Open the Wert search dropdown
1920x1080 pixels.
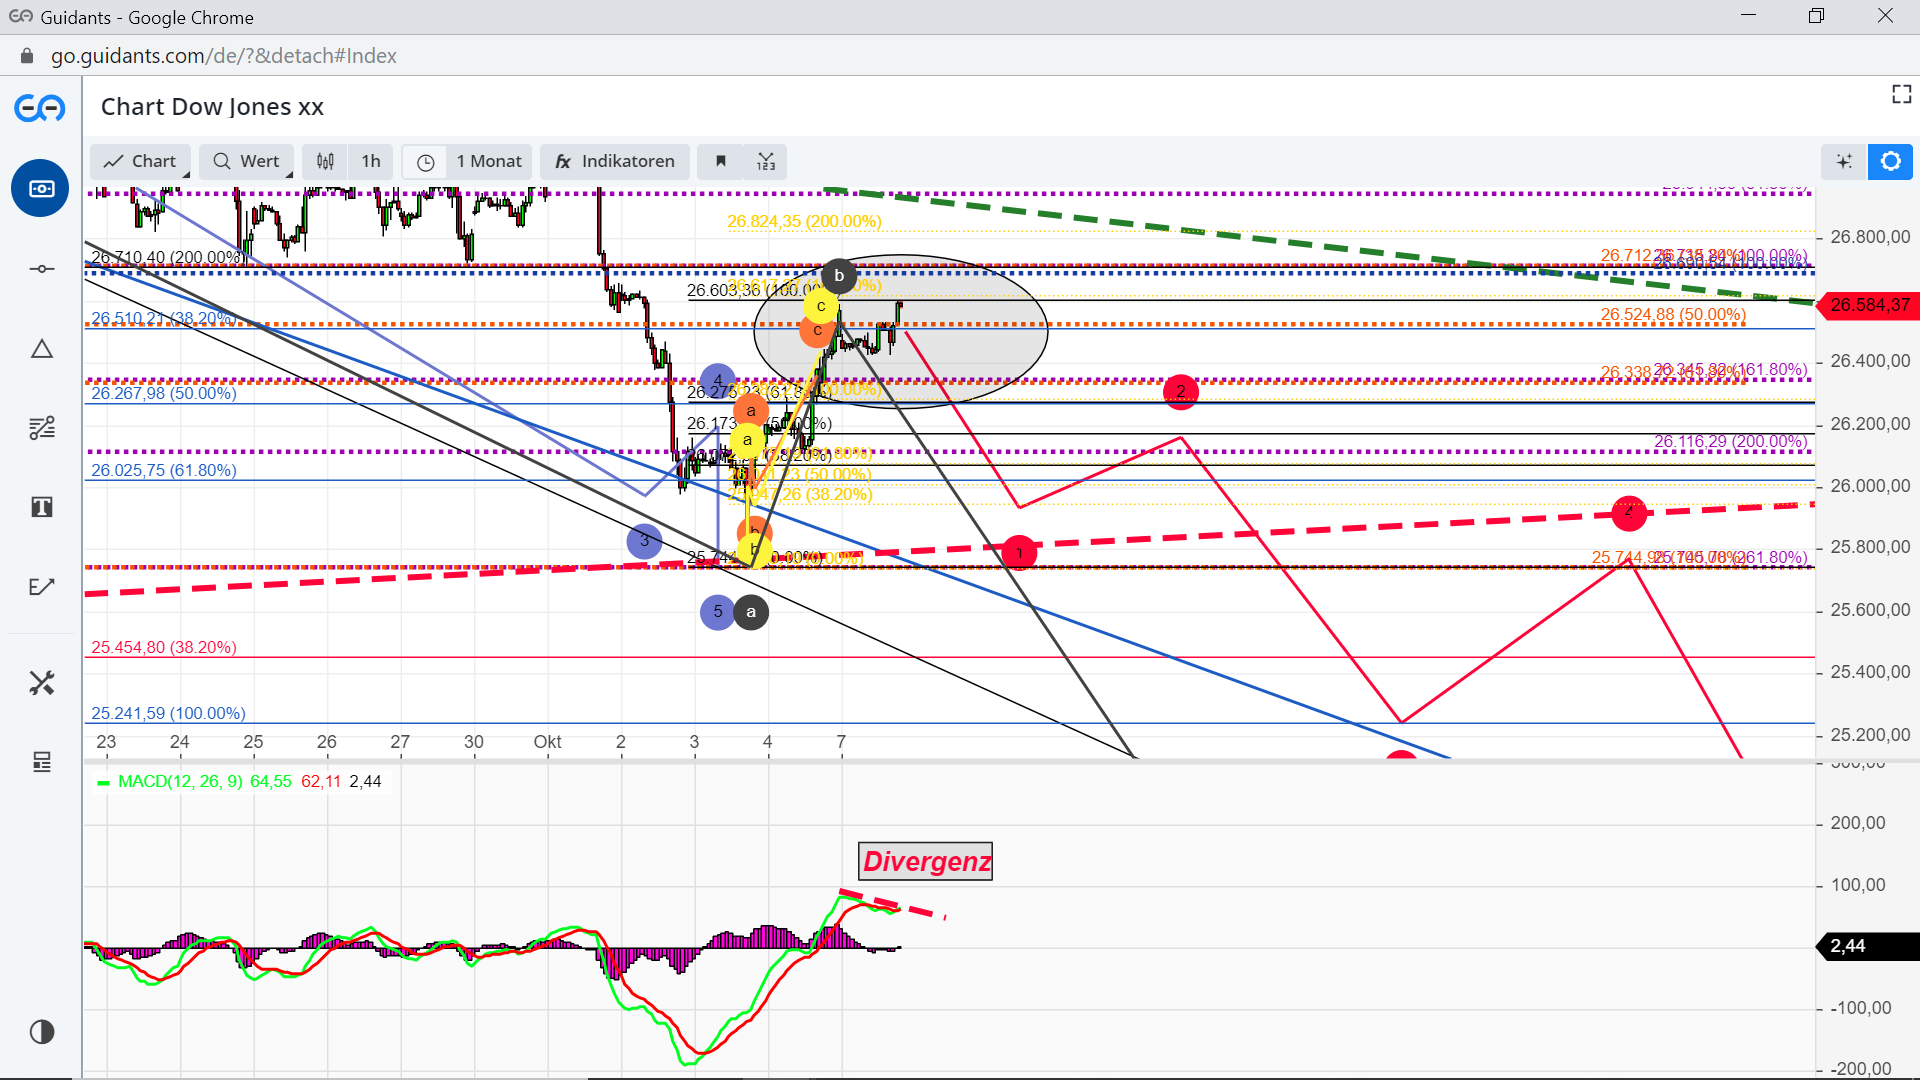[246, 161]
